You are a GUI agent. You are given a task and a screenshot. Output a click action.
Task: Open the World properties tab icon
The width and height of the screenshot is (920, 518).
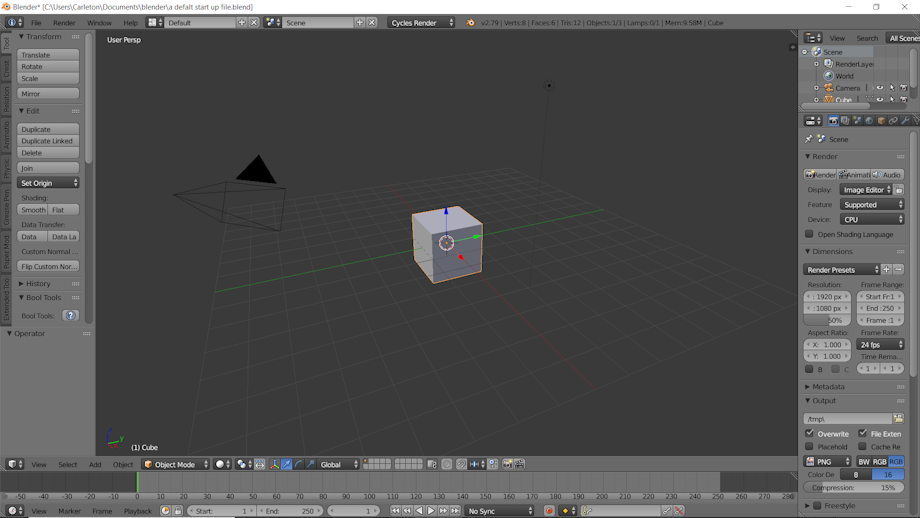[x=869, y=121]
